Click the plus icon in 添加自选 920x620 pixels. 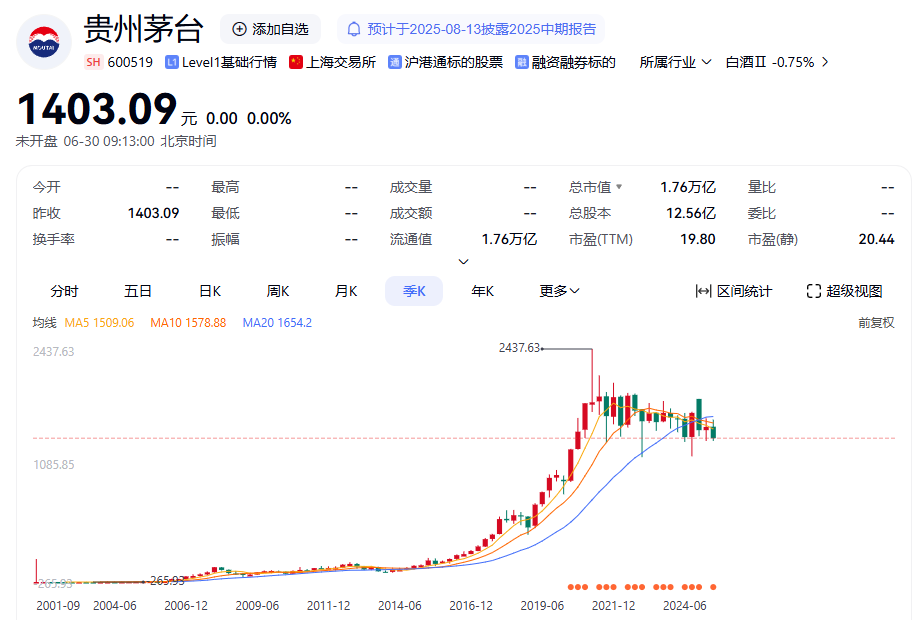point(239,29)
